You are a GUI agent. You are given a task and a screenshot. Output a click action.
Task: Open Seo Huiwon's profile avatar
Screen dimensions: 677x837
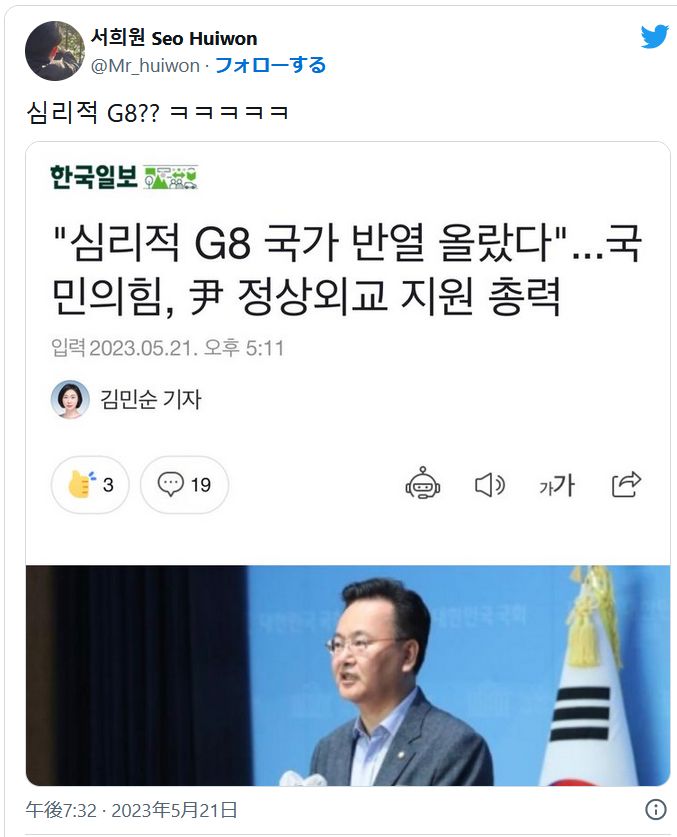(55, 51)
